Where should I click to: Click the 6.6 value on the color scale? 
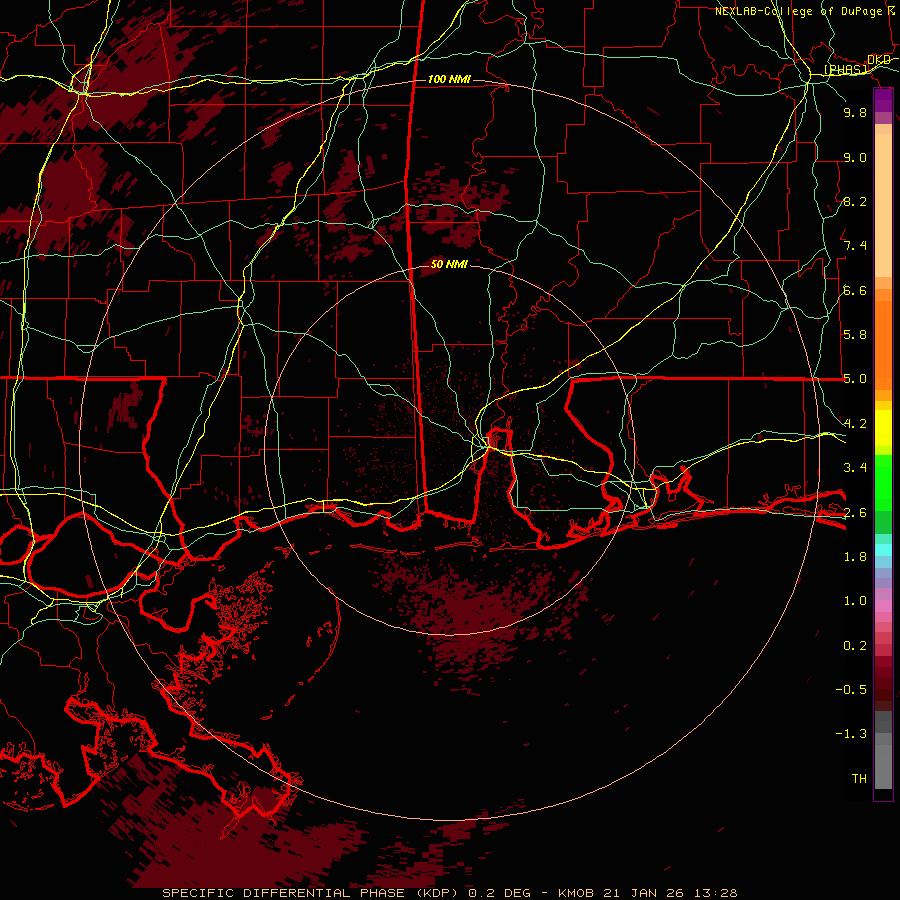coord(855,290)
